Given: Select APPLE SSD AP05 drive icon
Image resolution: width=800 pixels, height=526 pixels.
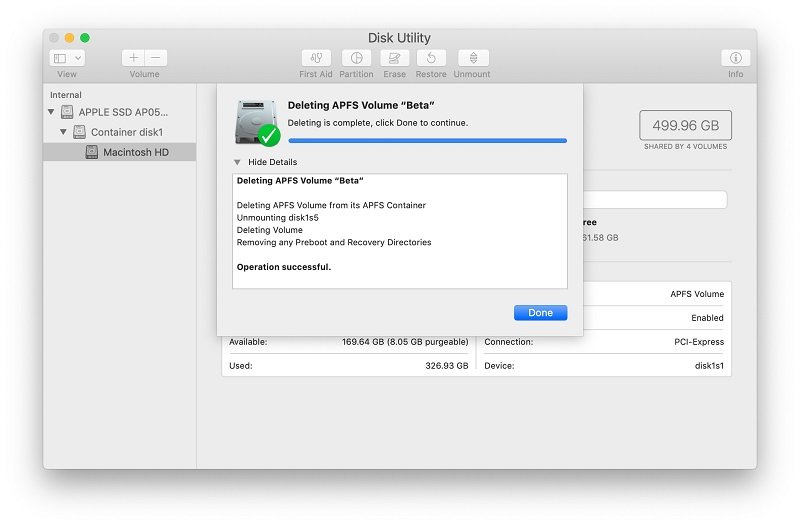Looking at the screenshot, I should [x=67, y=112].
